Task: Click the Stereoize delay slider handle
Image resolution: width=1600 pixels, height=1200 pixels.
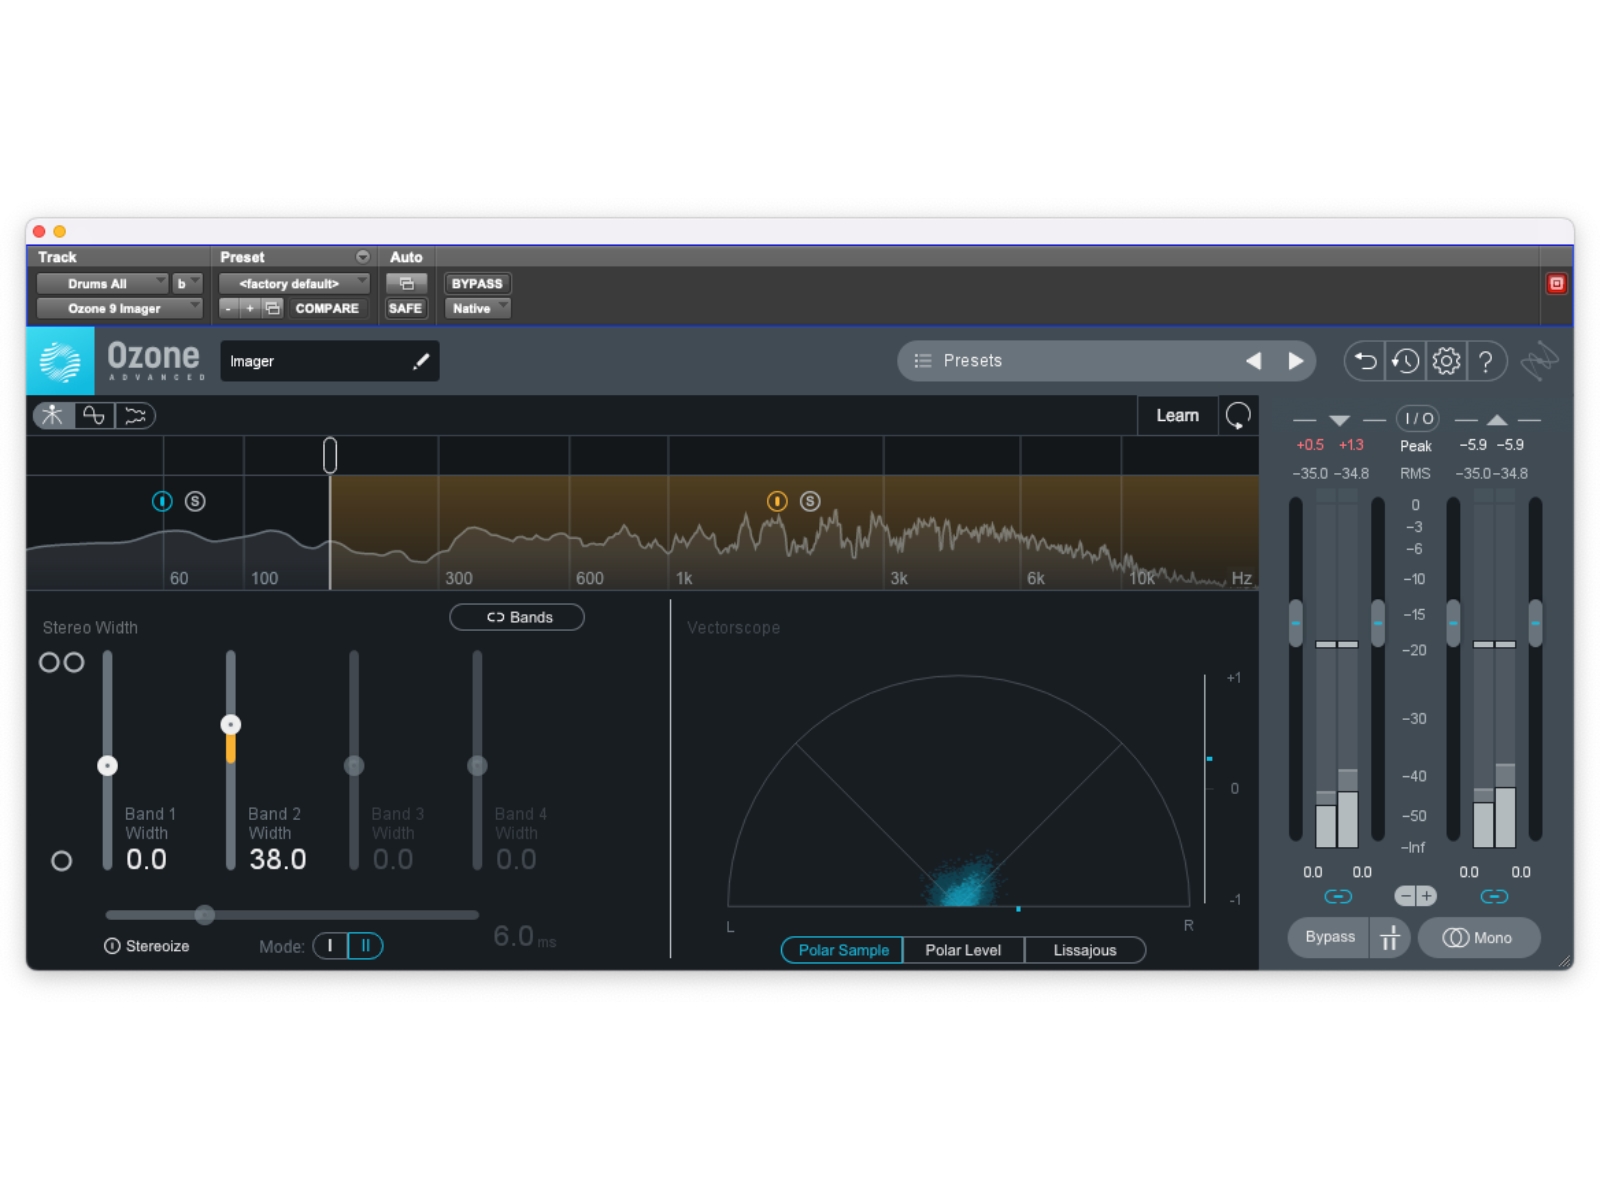Action: pos(205,914)
